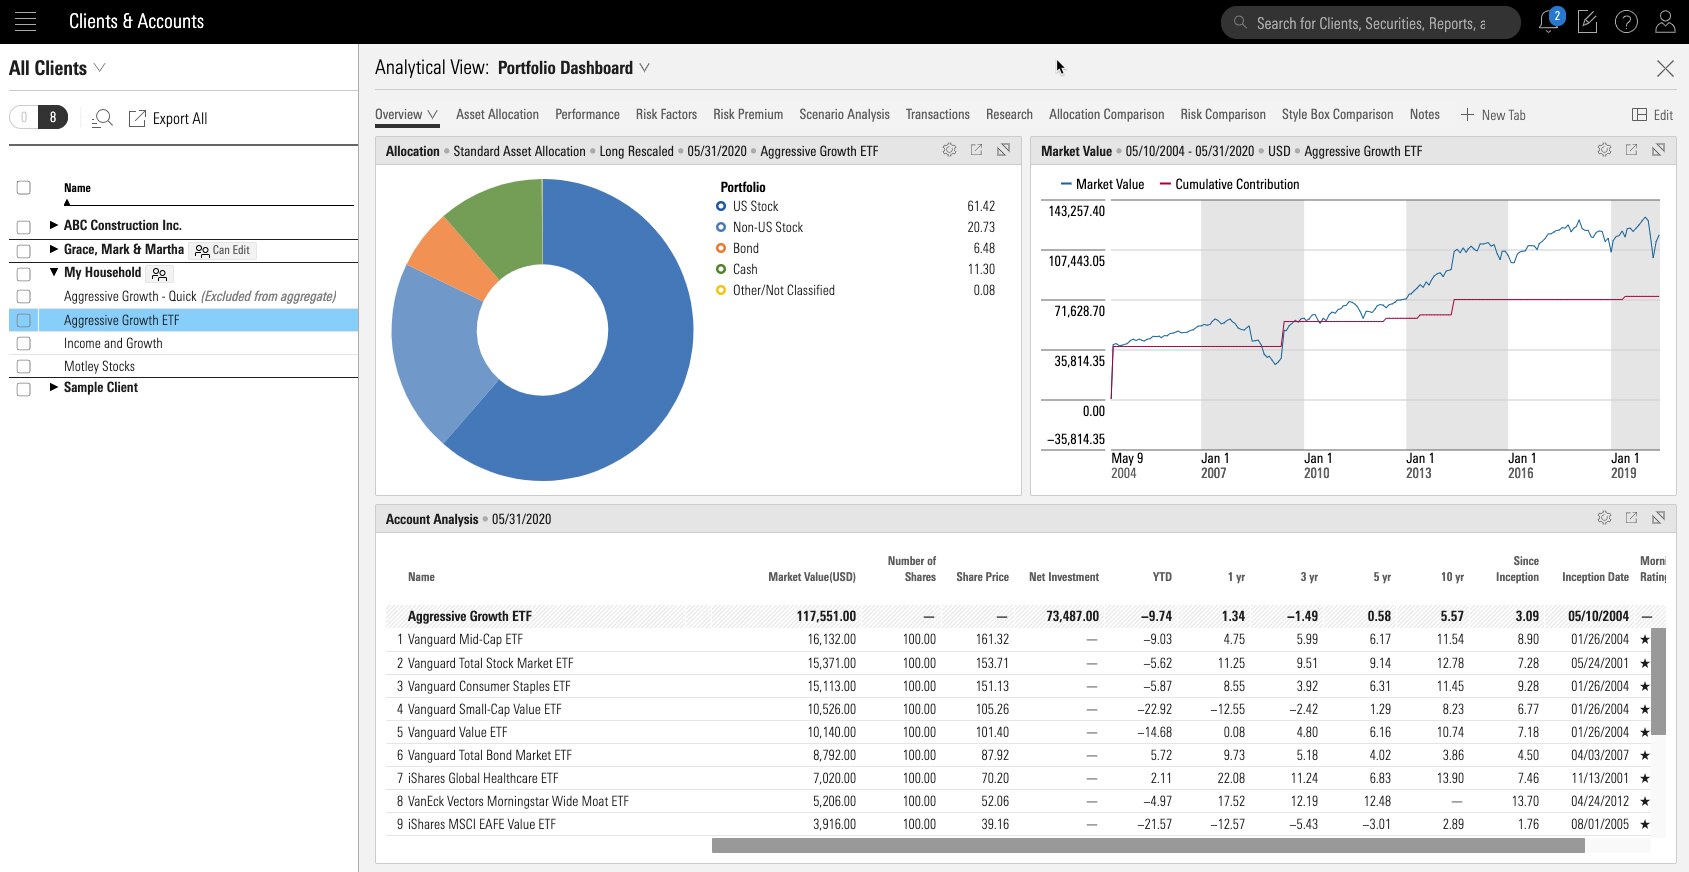1689x872 pixels.
Task: Open Allocation panel settings gear
Action: pos(949,150)
